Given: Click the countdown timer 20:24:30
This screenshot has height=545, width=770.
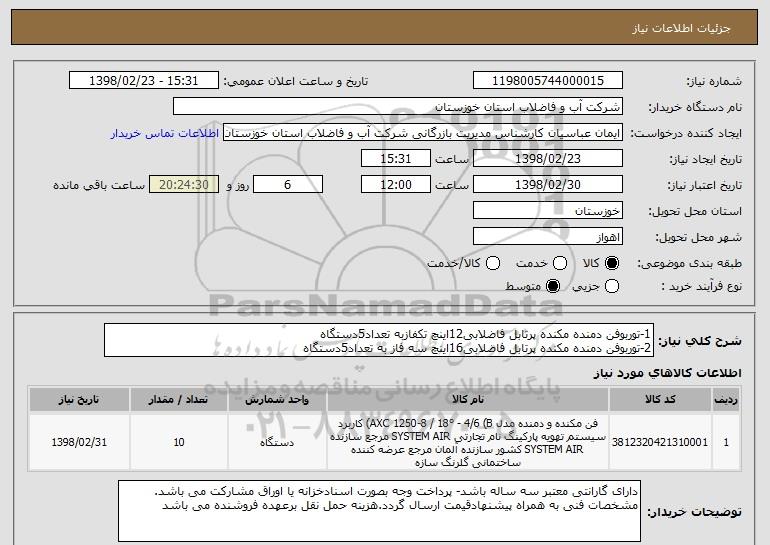Looking at the screenshot, I should click(184, 185).
